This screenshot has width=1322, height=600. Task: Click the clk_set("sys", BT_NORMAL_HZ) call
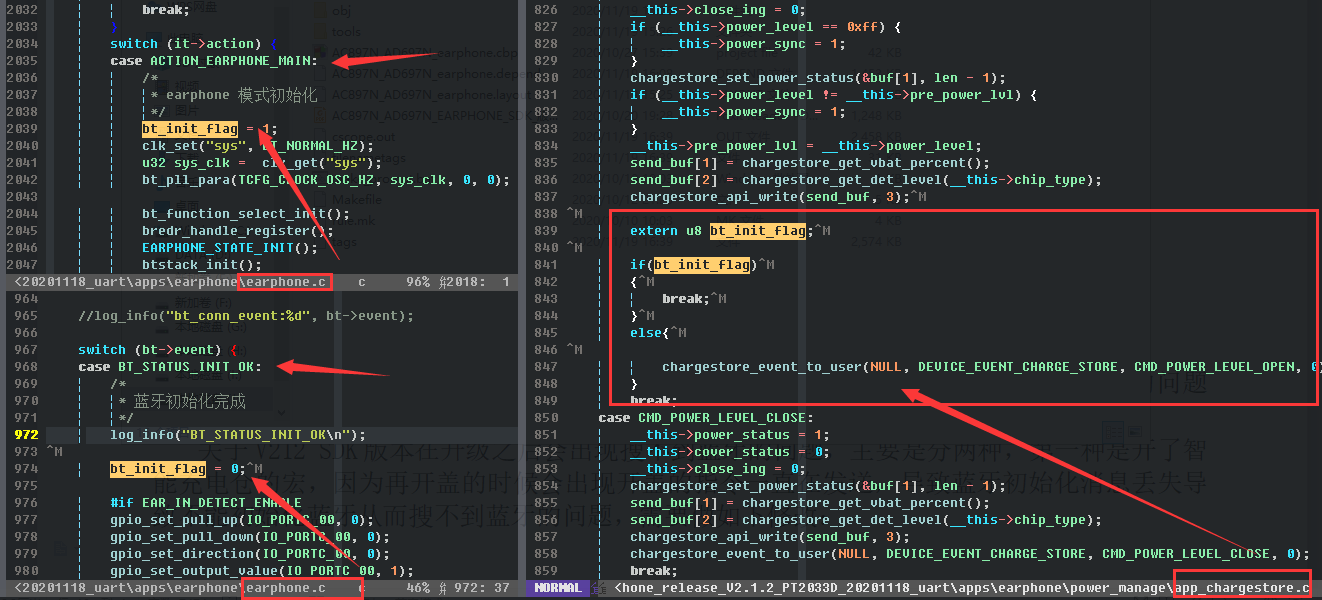258,146
